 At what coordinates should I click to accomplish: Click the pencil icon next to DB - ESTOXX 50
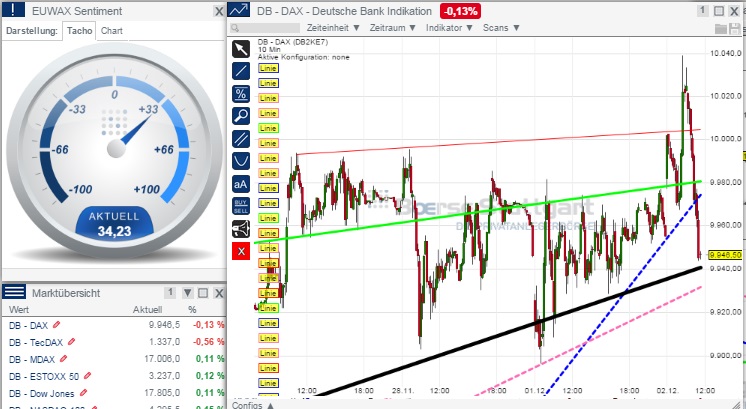click(87, 376)
